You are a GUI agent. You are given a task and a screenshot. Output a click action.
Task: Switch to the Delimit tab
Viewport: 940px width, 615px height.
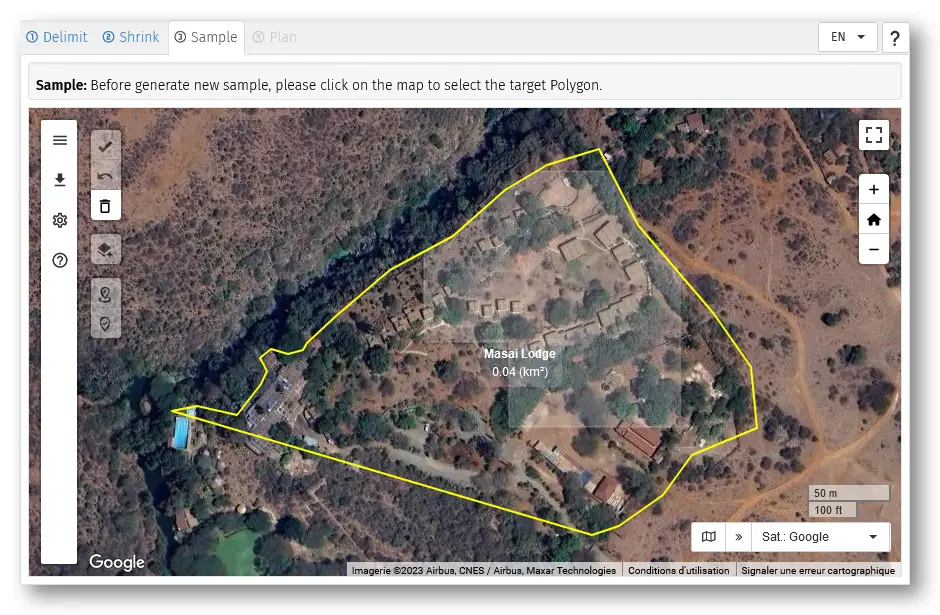(58, 37)
